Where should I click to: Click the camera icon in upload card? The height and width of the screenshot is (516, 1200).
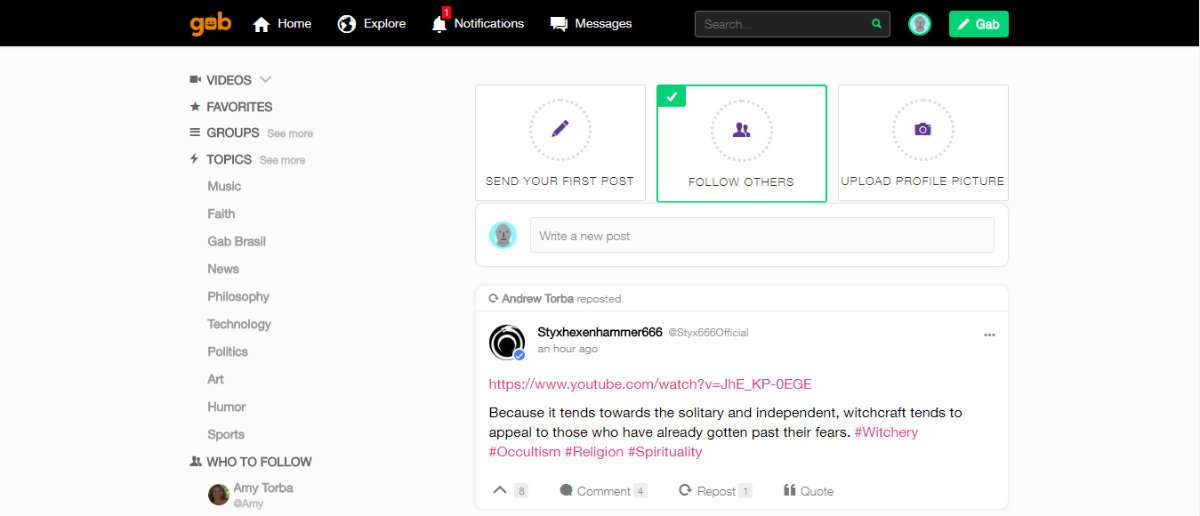click(923, 130)
